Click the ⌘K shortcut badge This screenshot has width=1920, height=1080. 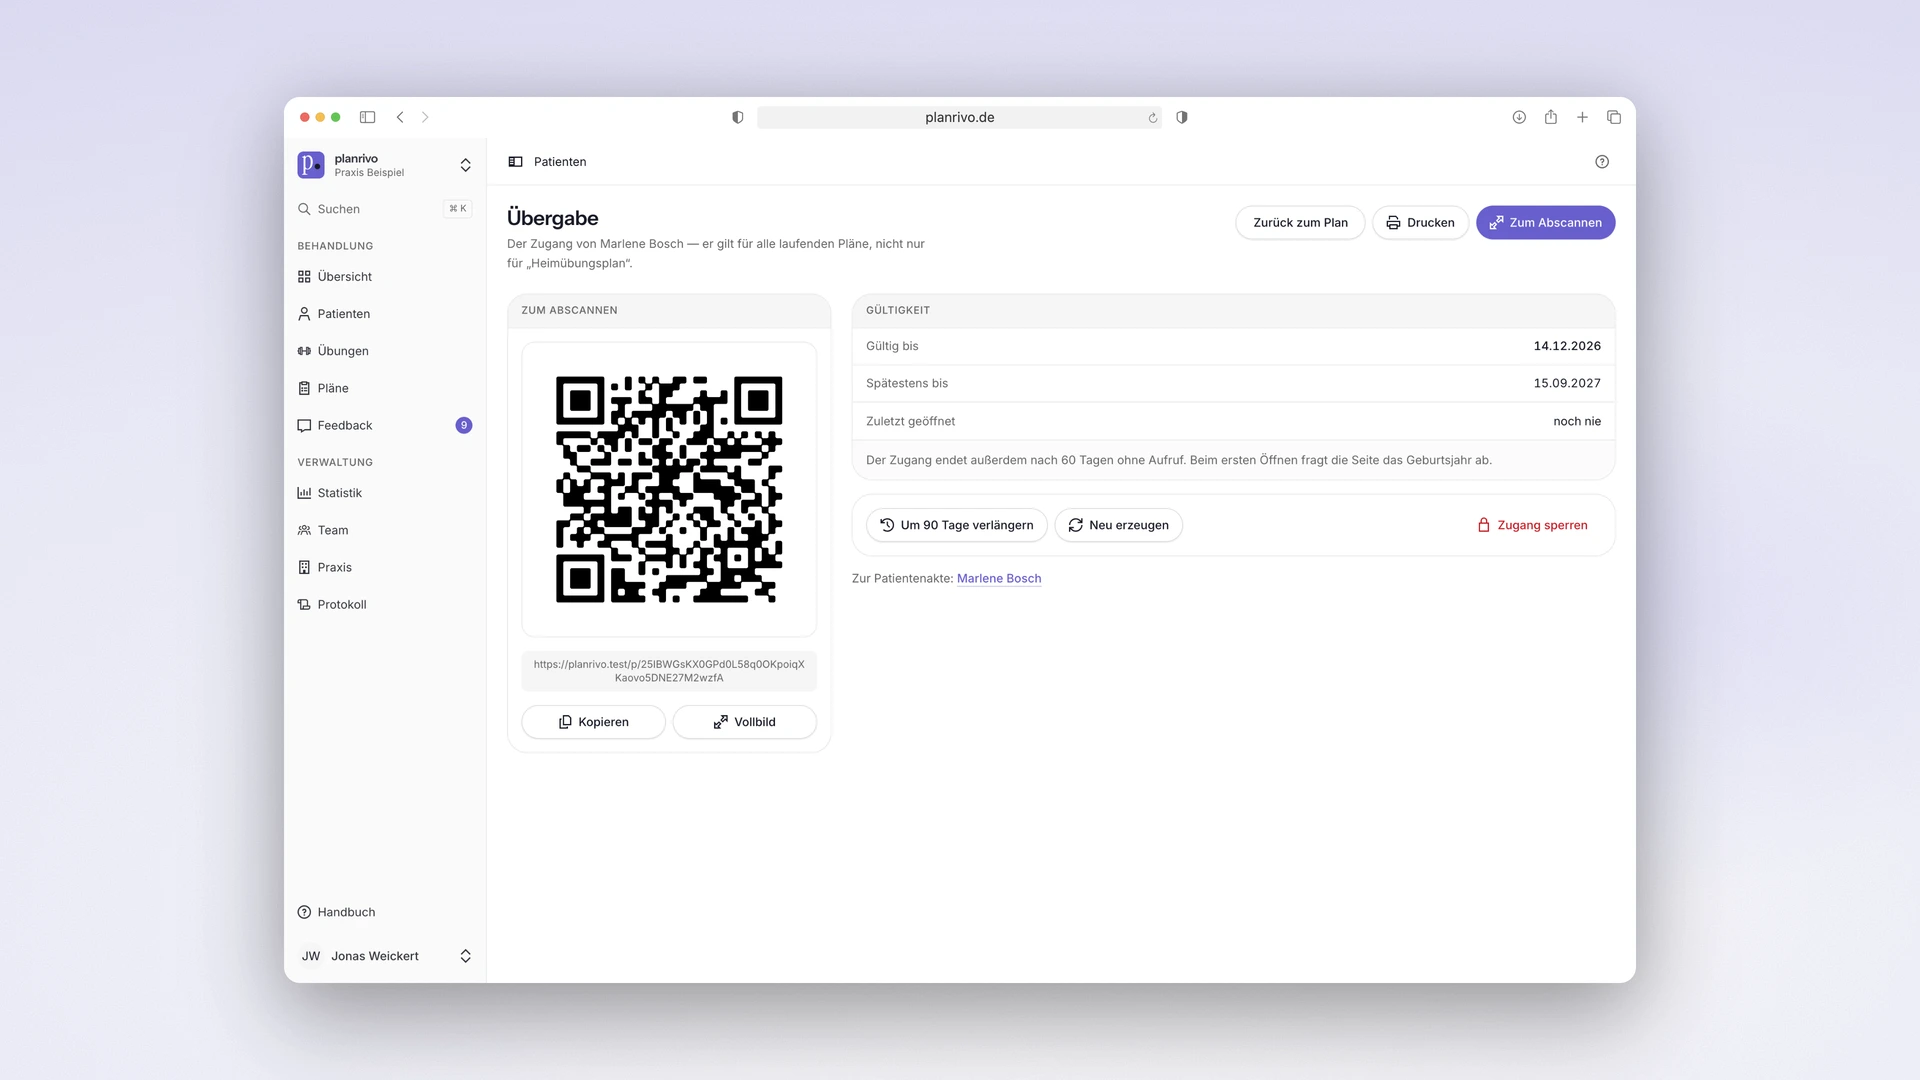point(458,209)
